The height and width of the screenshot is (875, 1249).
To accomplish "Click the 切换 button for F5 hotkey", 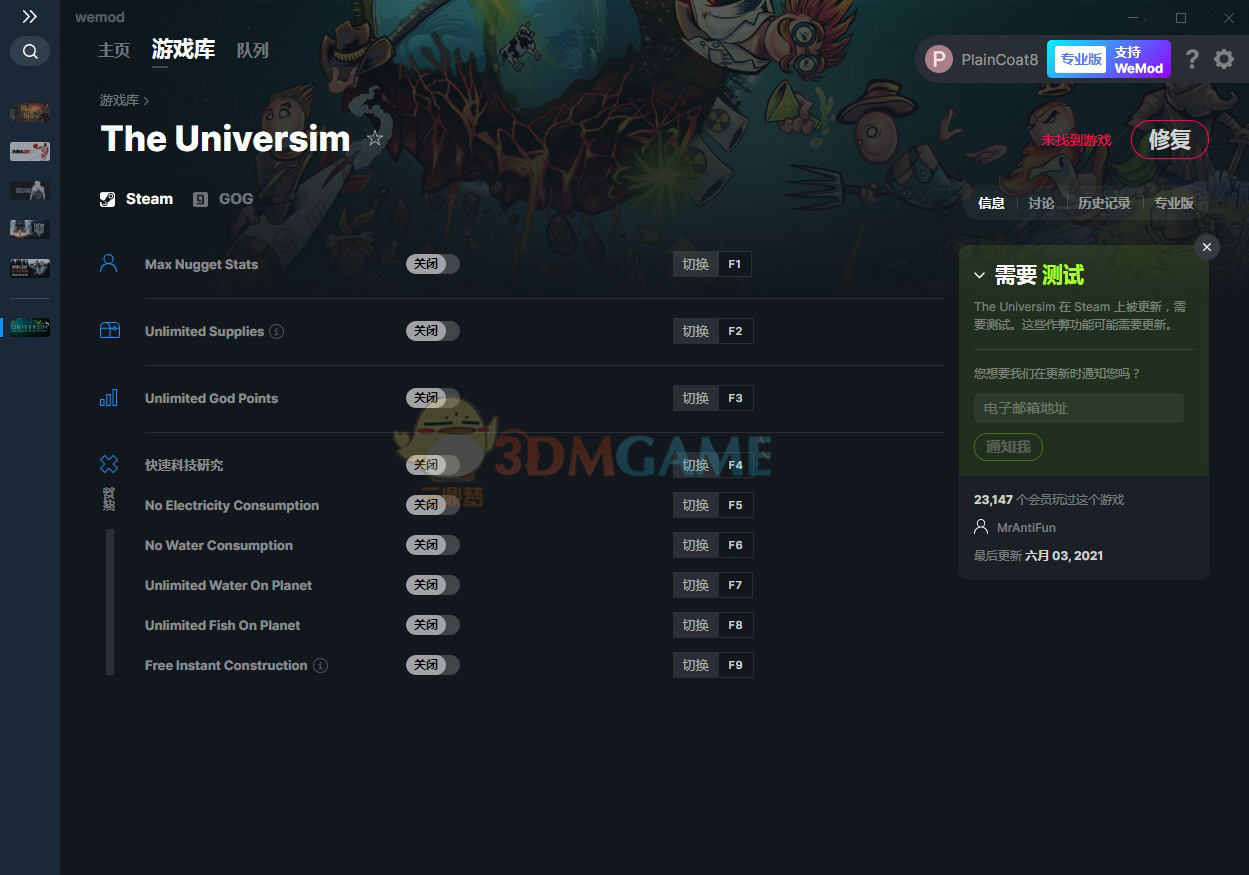I will click(696, 505).
